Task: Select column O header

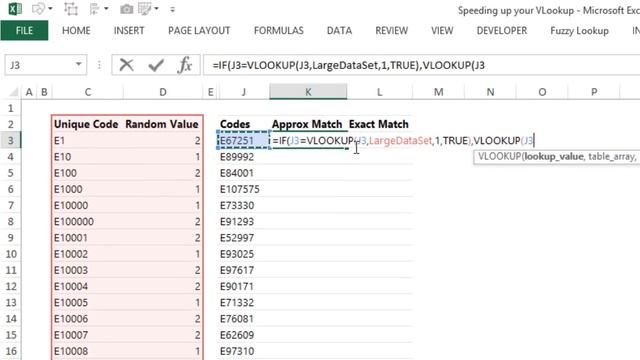Action: (x=542, y=92)
